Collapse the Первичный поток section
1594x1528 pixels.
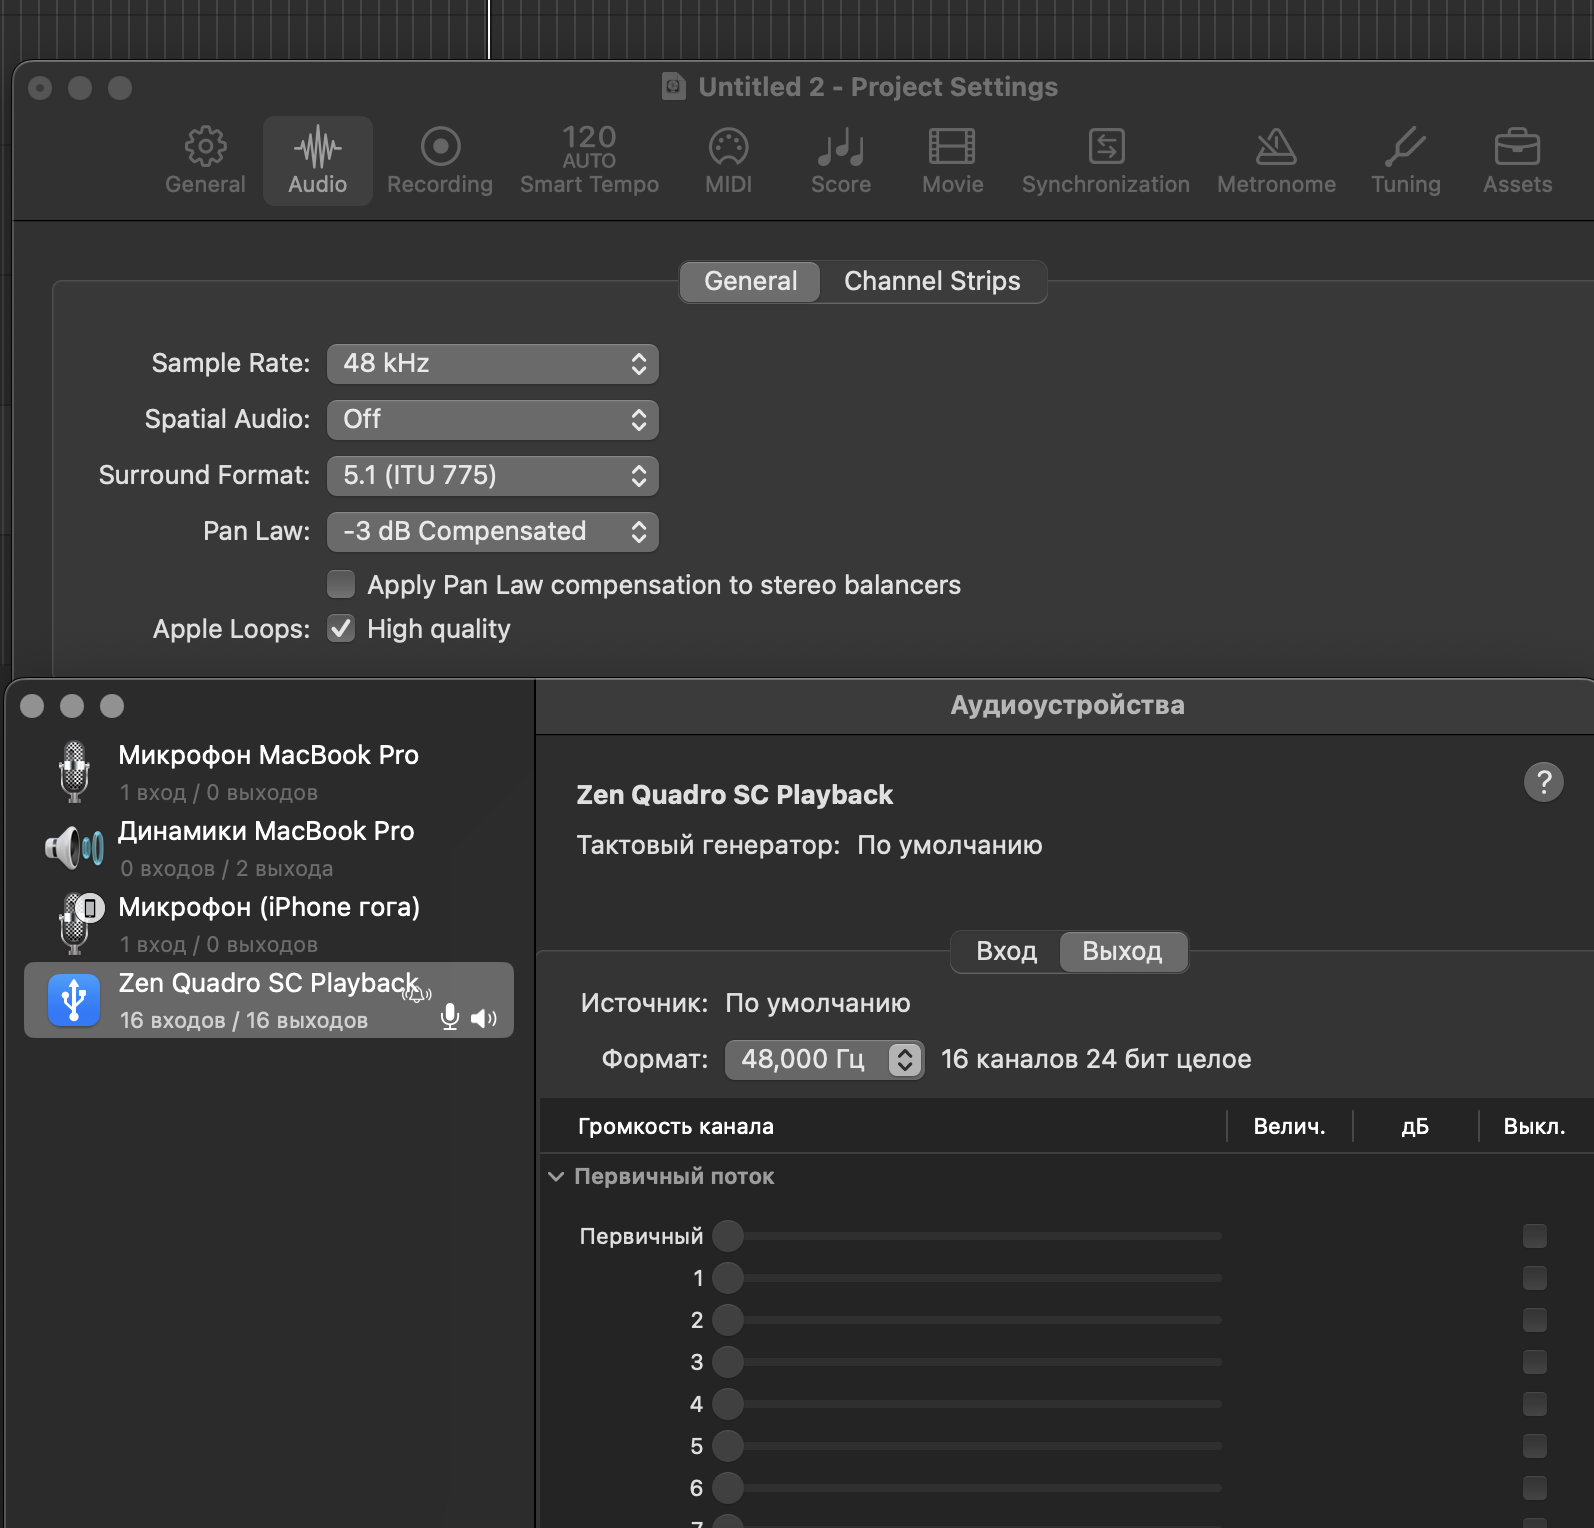(x=556, y=1177)
